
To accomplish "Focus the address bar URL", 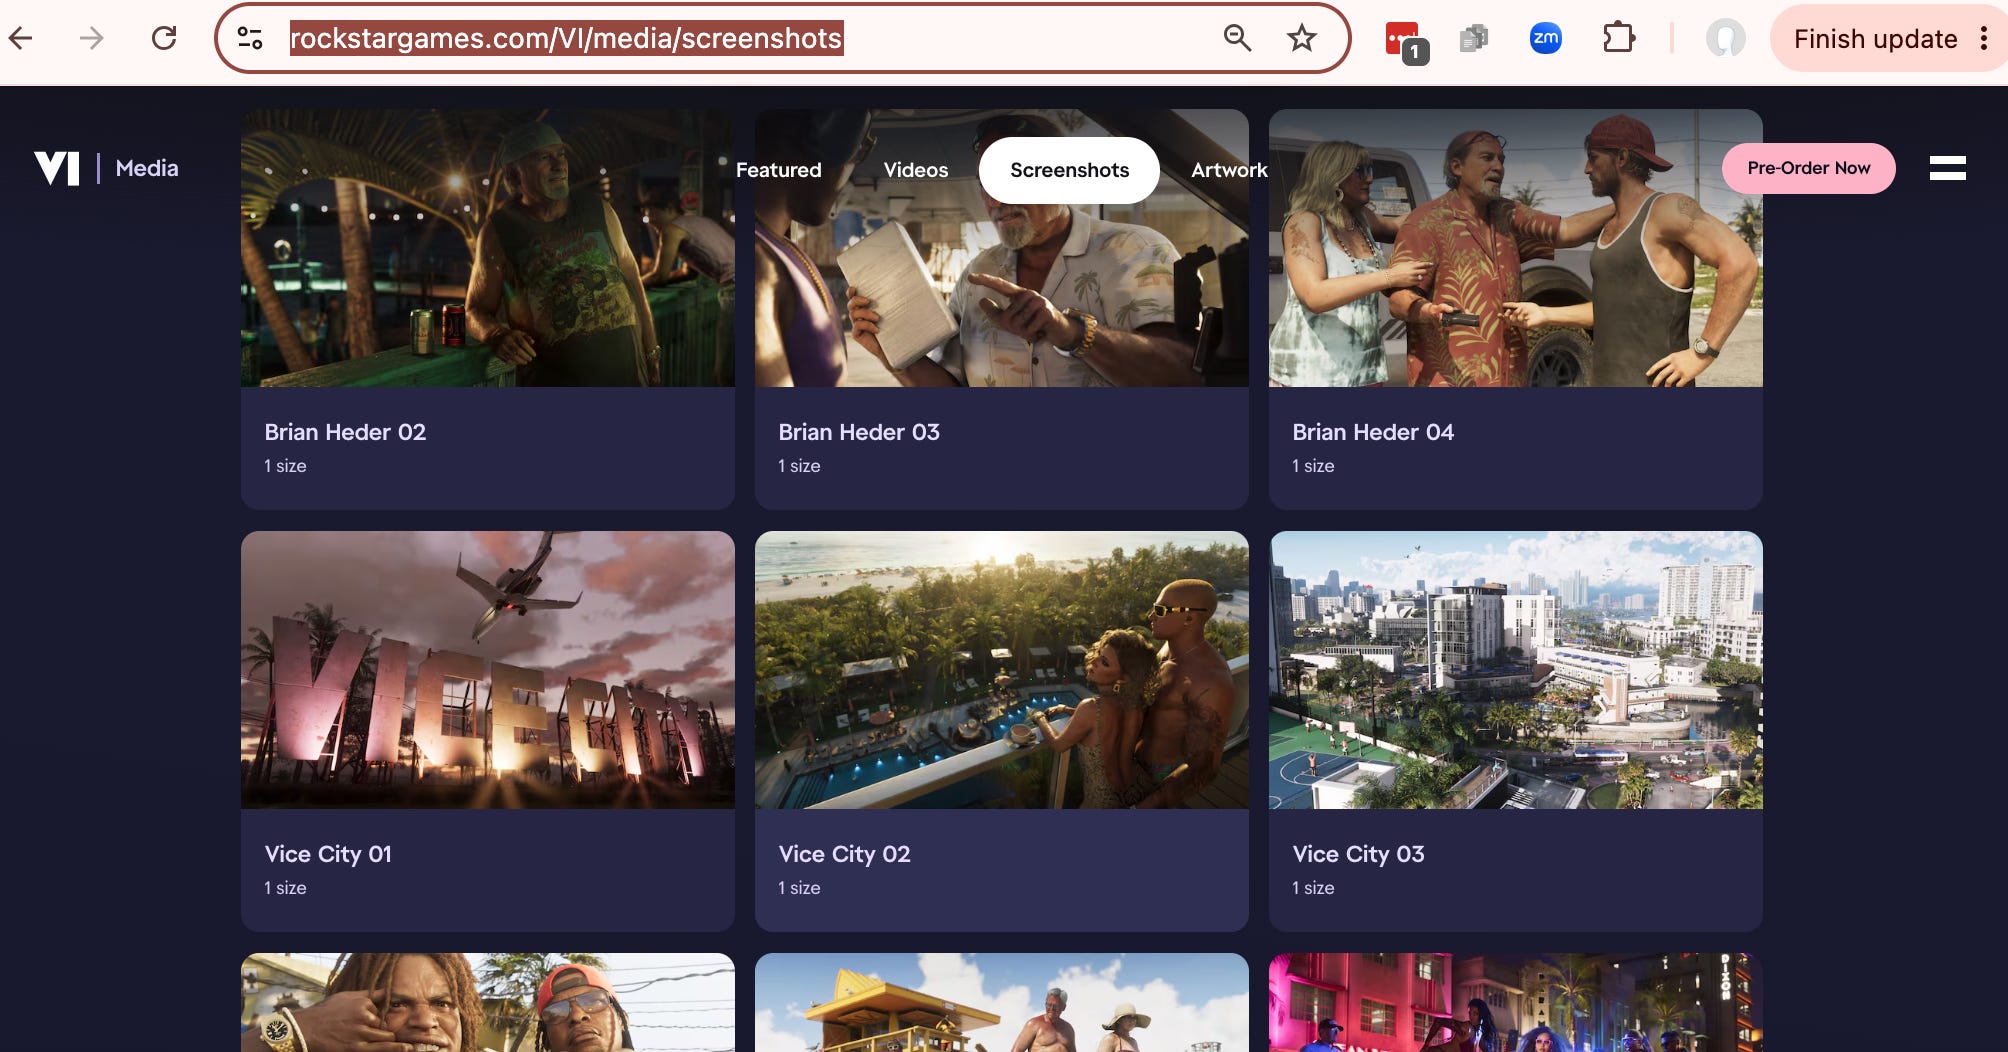I will point(566,39).
